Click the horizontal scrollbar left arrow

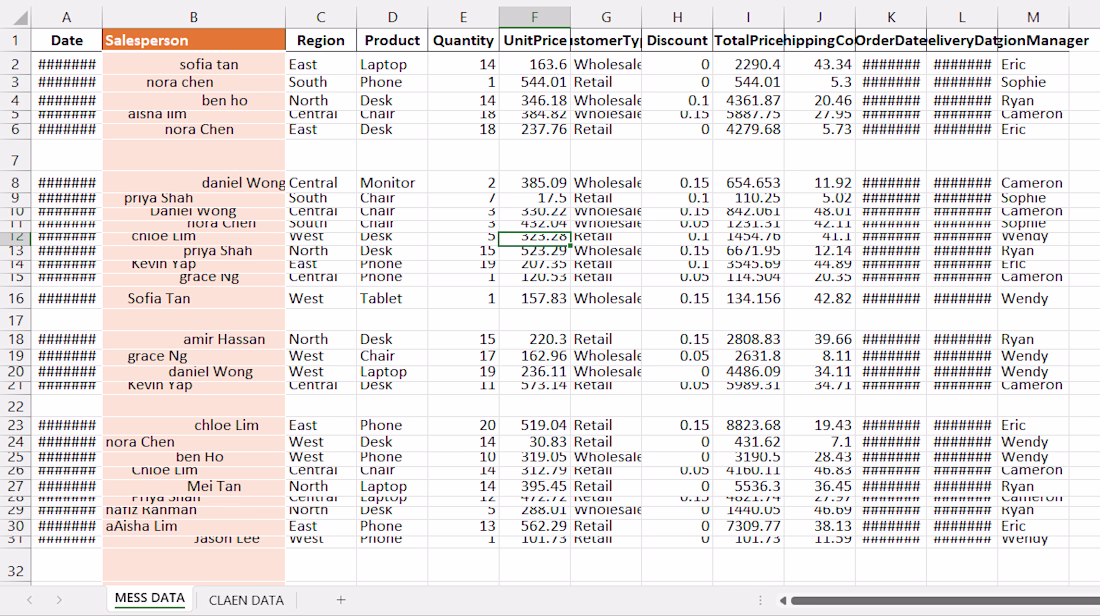tap(783, 600)
